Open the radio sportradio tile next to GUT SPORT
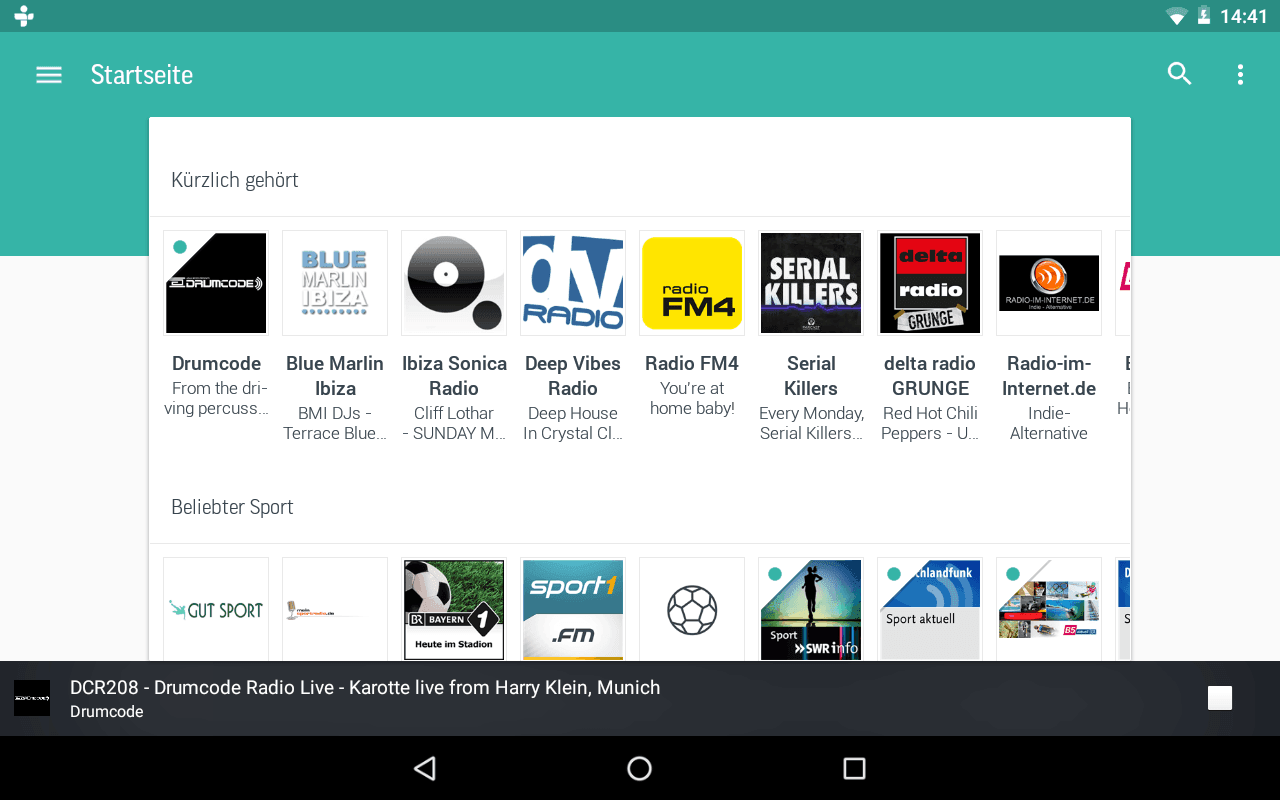This screenshot has height=800, width=1280. (x=335, y=609)
